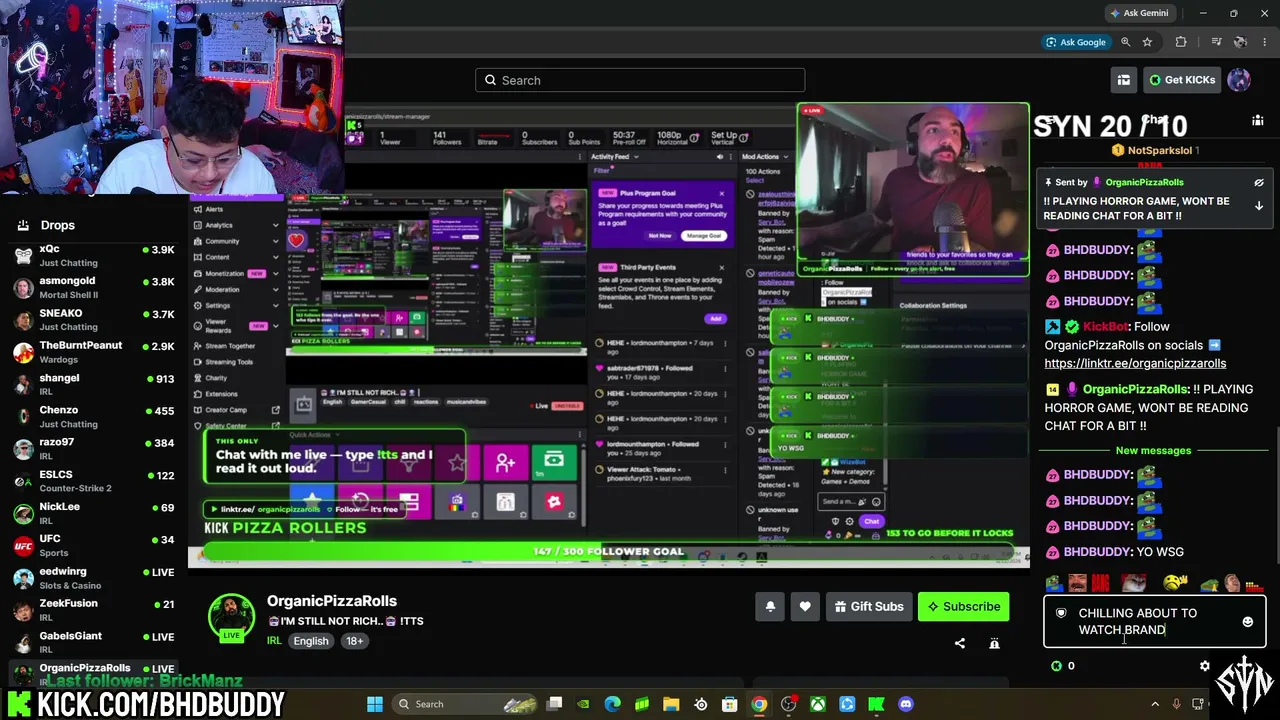Show hidden system tray icons
This screenshot has height=720, width=1280.
tap(1155, 704)
